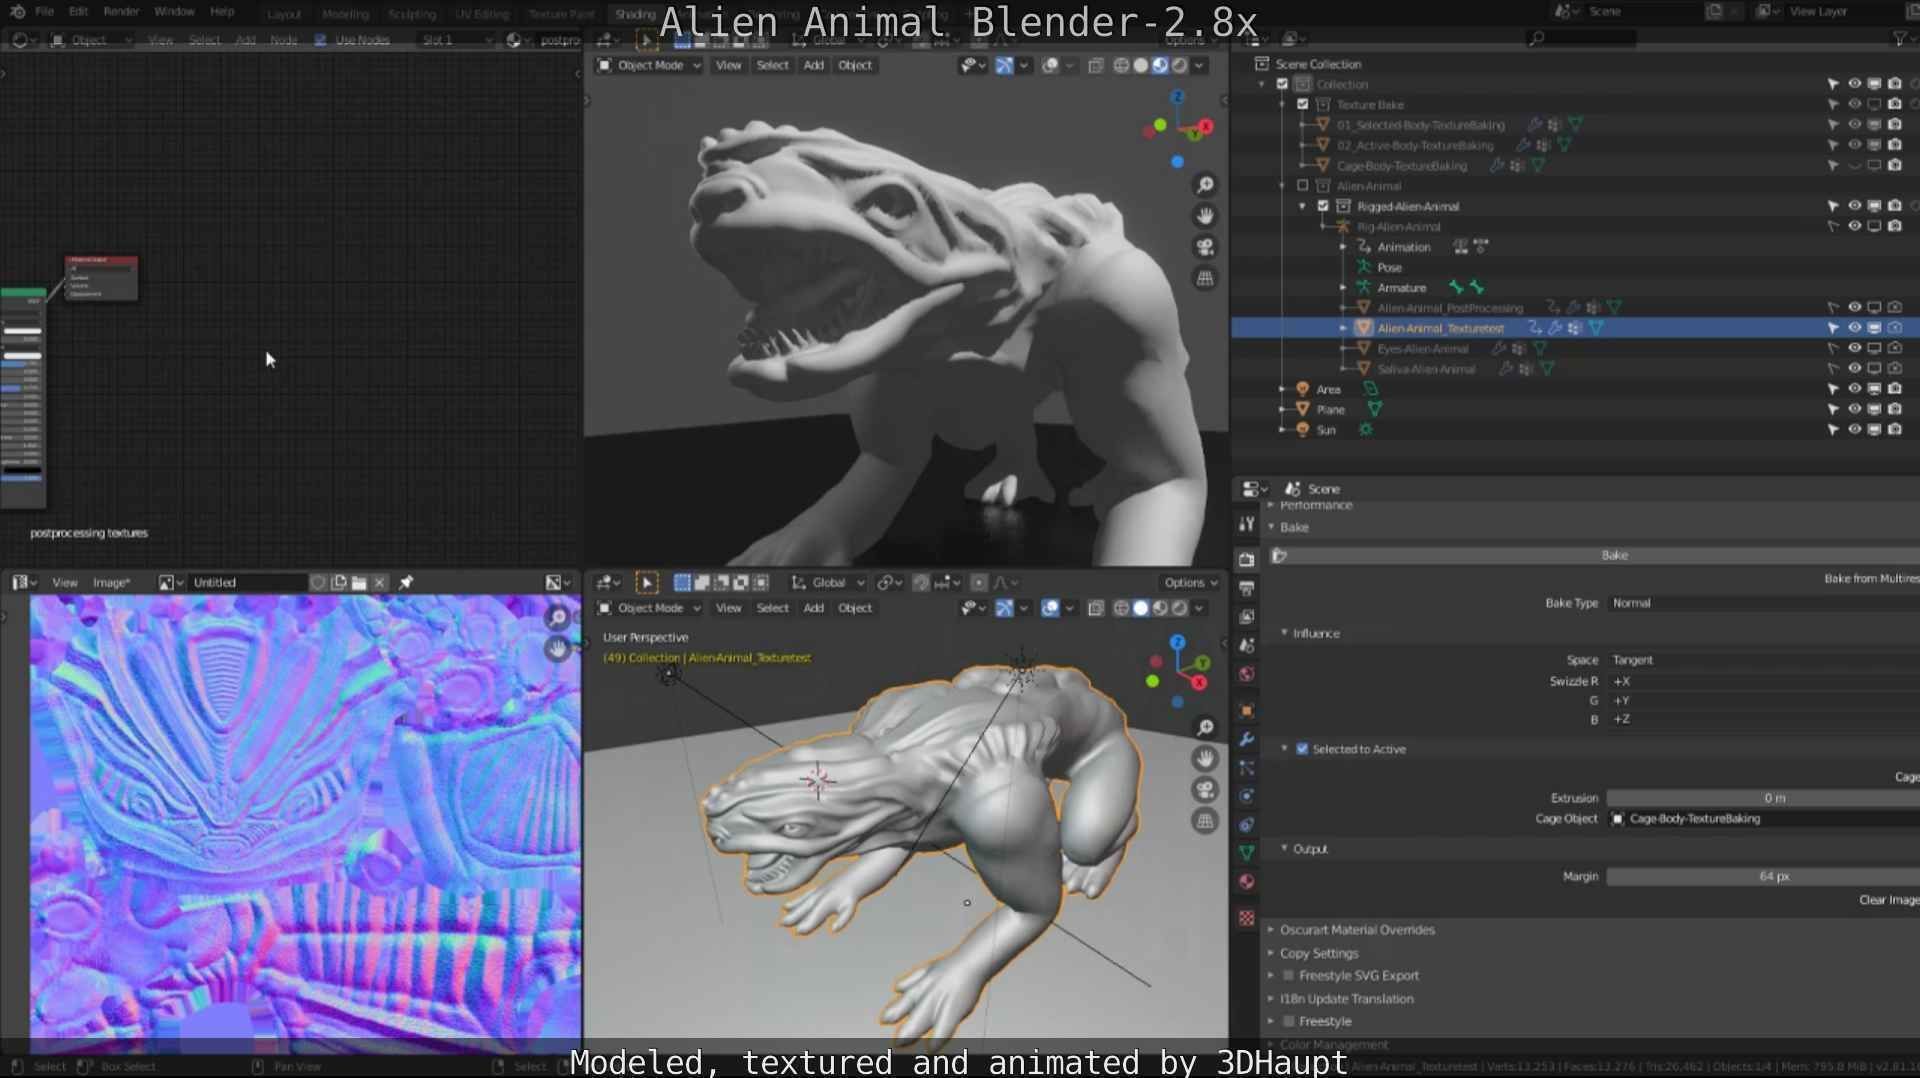
Task: Open image folder icon in Image Editor header
Action: point(359,582)
